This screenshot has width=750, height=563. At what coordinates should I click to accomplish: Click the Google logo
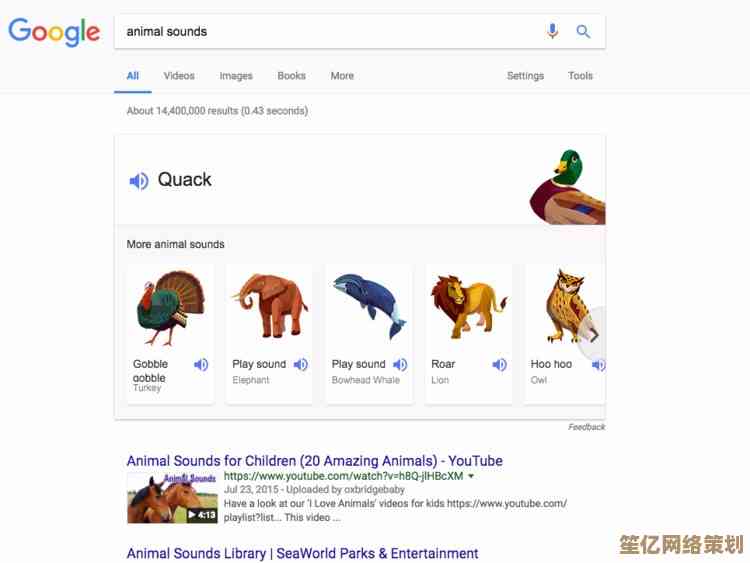pos(54,31)
